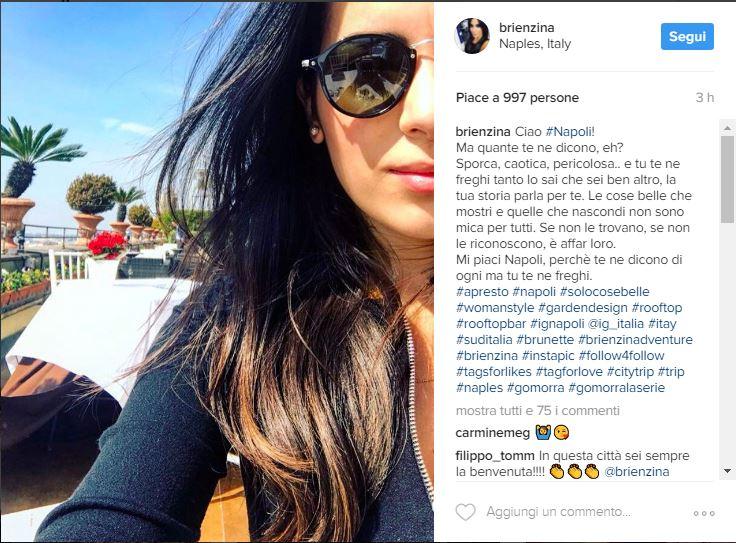View who liked via 'Piace a 997 persone'
Viewport: 736px width, 543px height.
coord(517,98)
